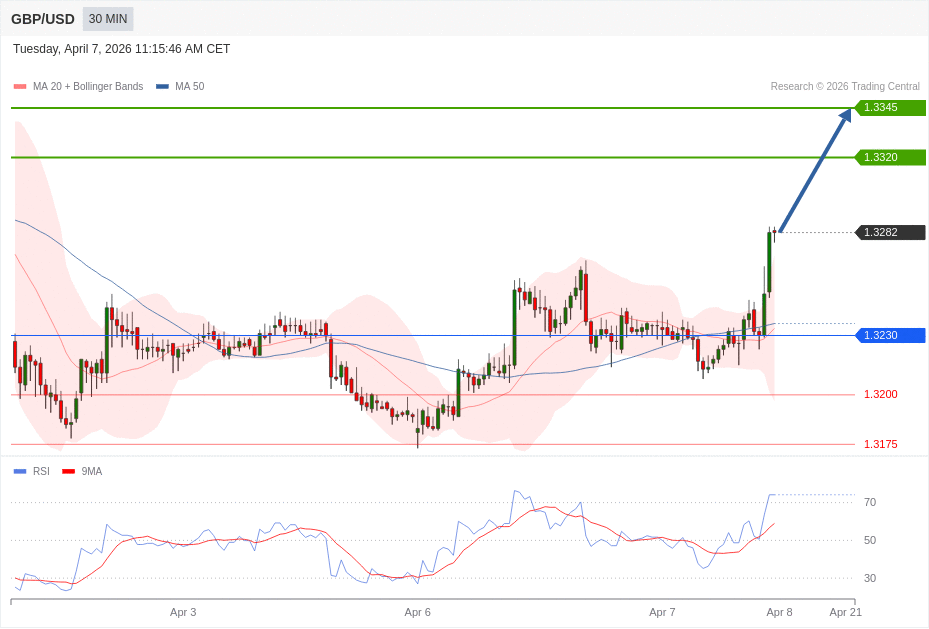
Task: Click the pink MA 20 Bollinger legend swatch
Action: tap(20, 87)
